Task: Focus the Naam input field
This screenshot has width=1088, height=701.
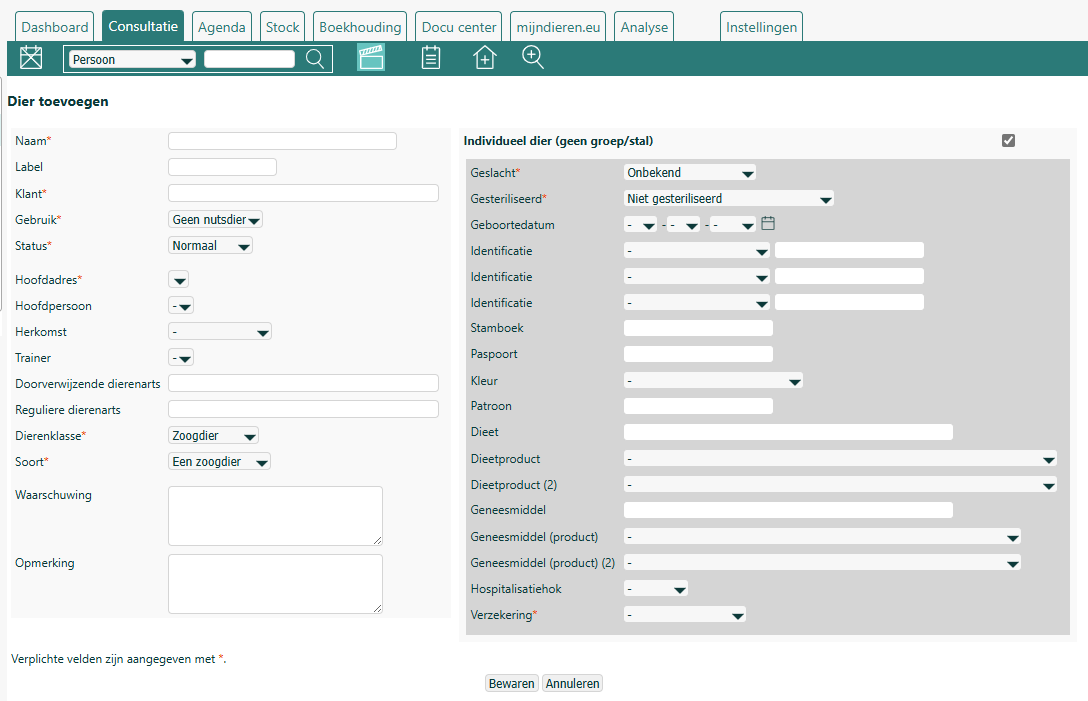Action: point(282,141)
